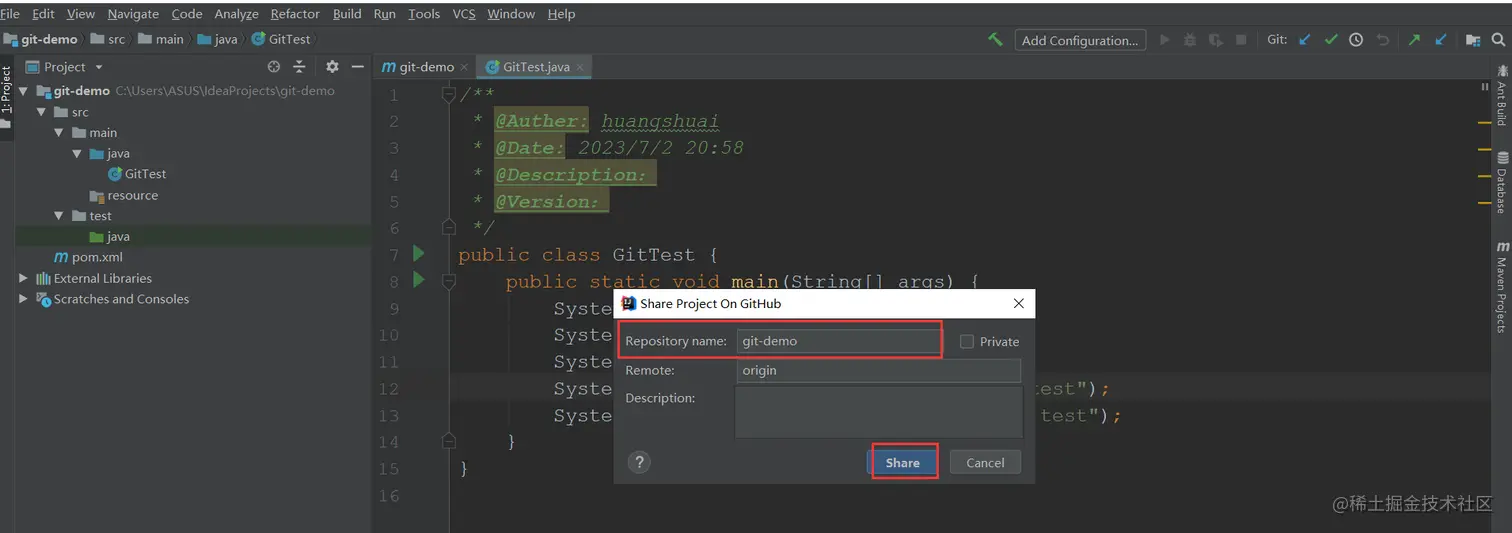The width and height of the screenshot is (1512, 533).
Task: Collapse the java folder under main
Action: [x=77, y=153]
